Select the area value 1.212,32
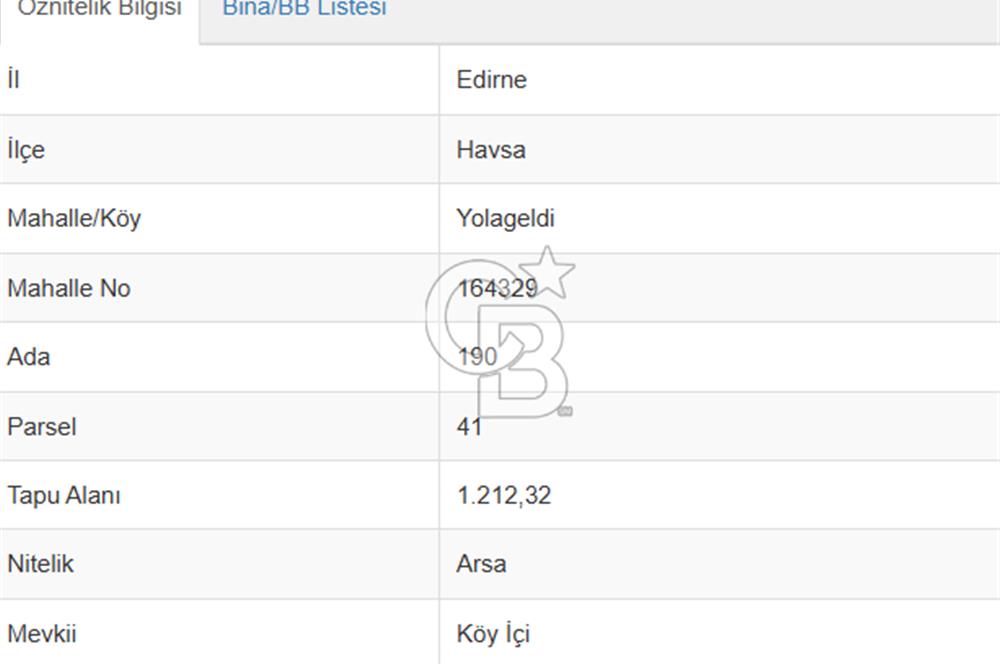The image size is (1000, 664). pos(504,495)
